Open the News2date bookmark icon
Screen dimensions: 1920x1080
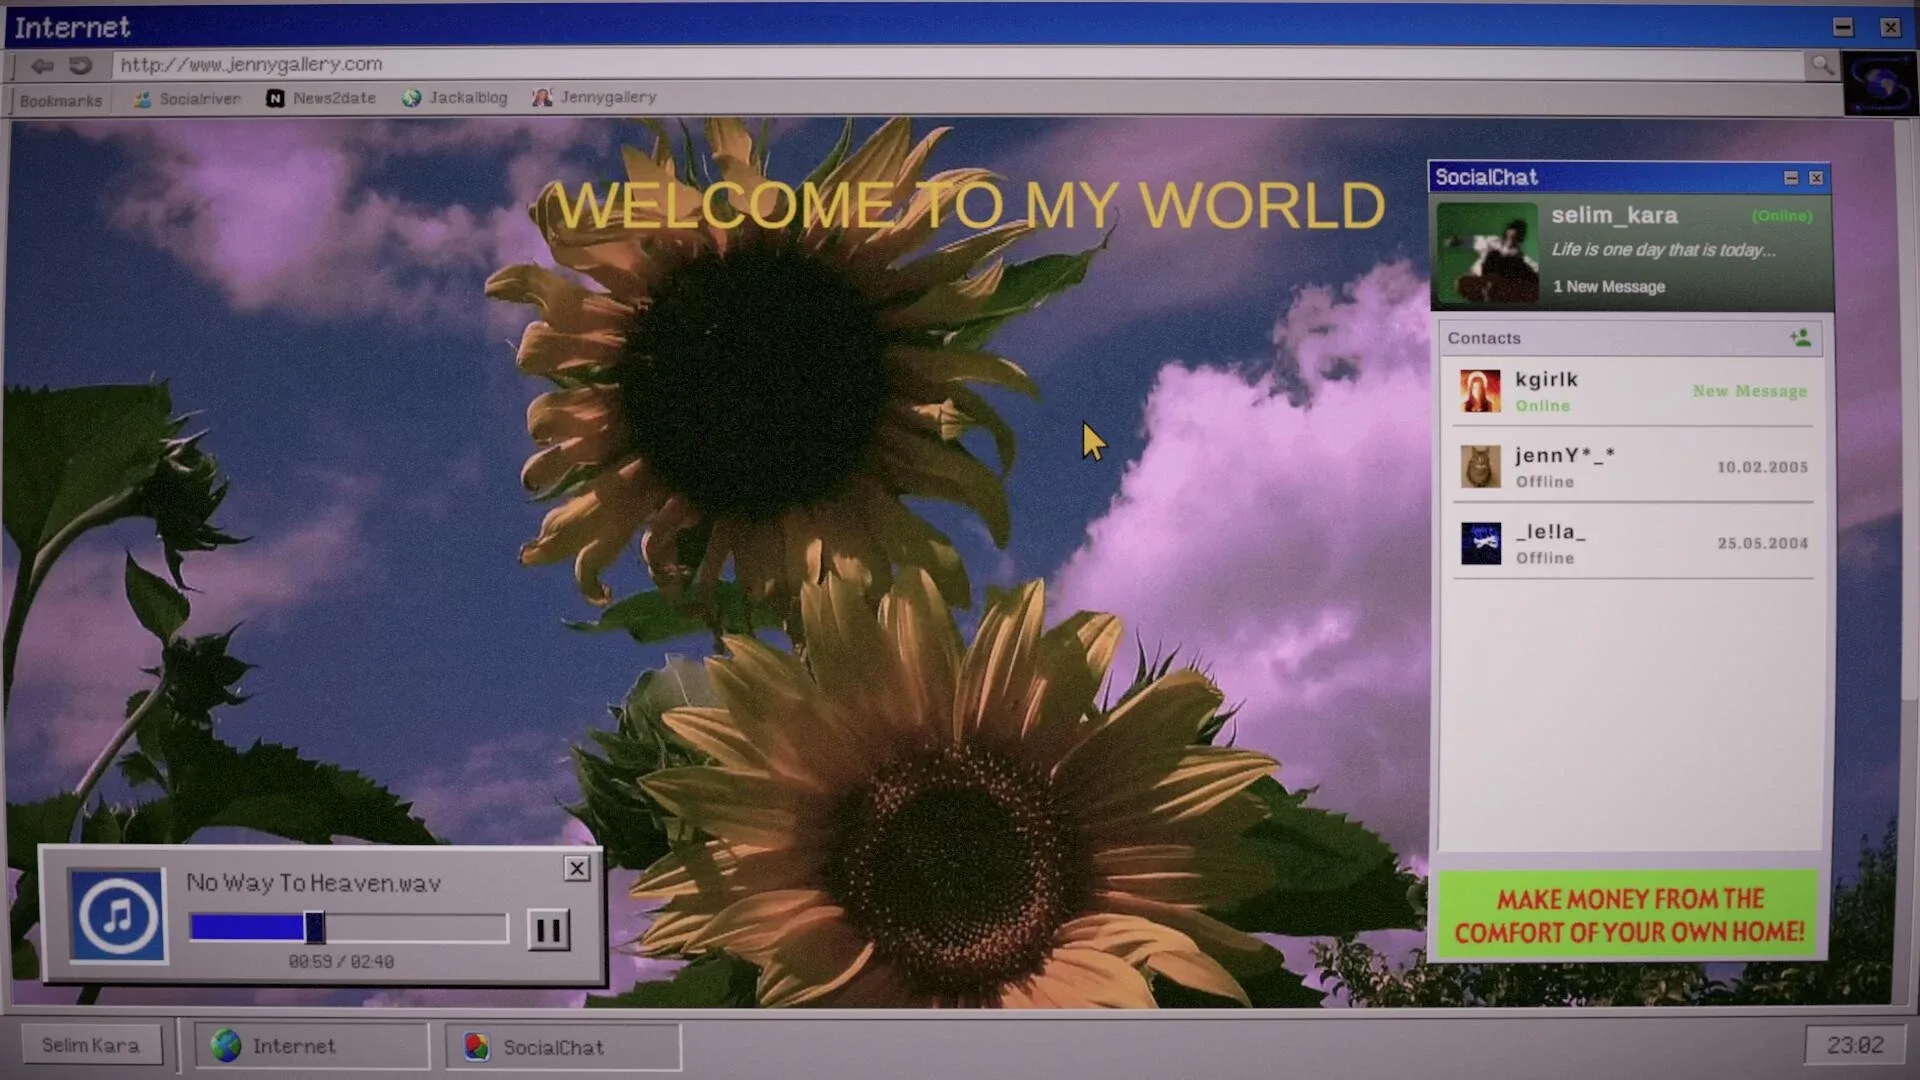276,97
